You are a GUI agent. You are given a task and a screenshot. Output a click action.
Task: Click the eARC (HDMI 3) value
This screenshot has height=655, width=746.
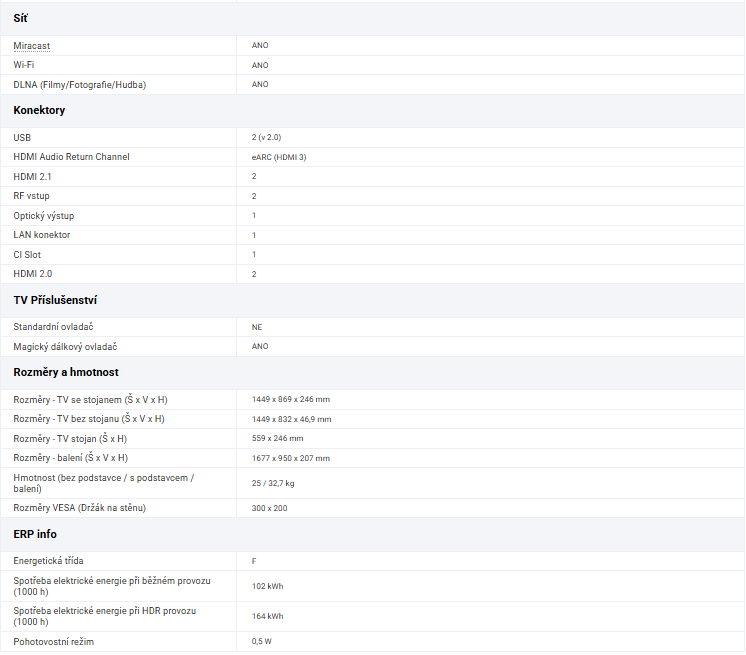click(279, 157)
